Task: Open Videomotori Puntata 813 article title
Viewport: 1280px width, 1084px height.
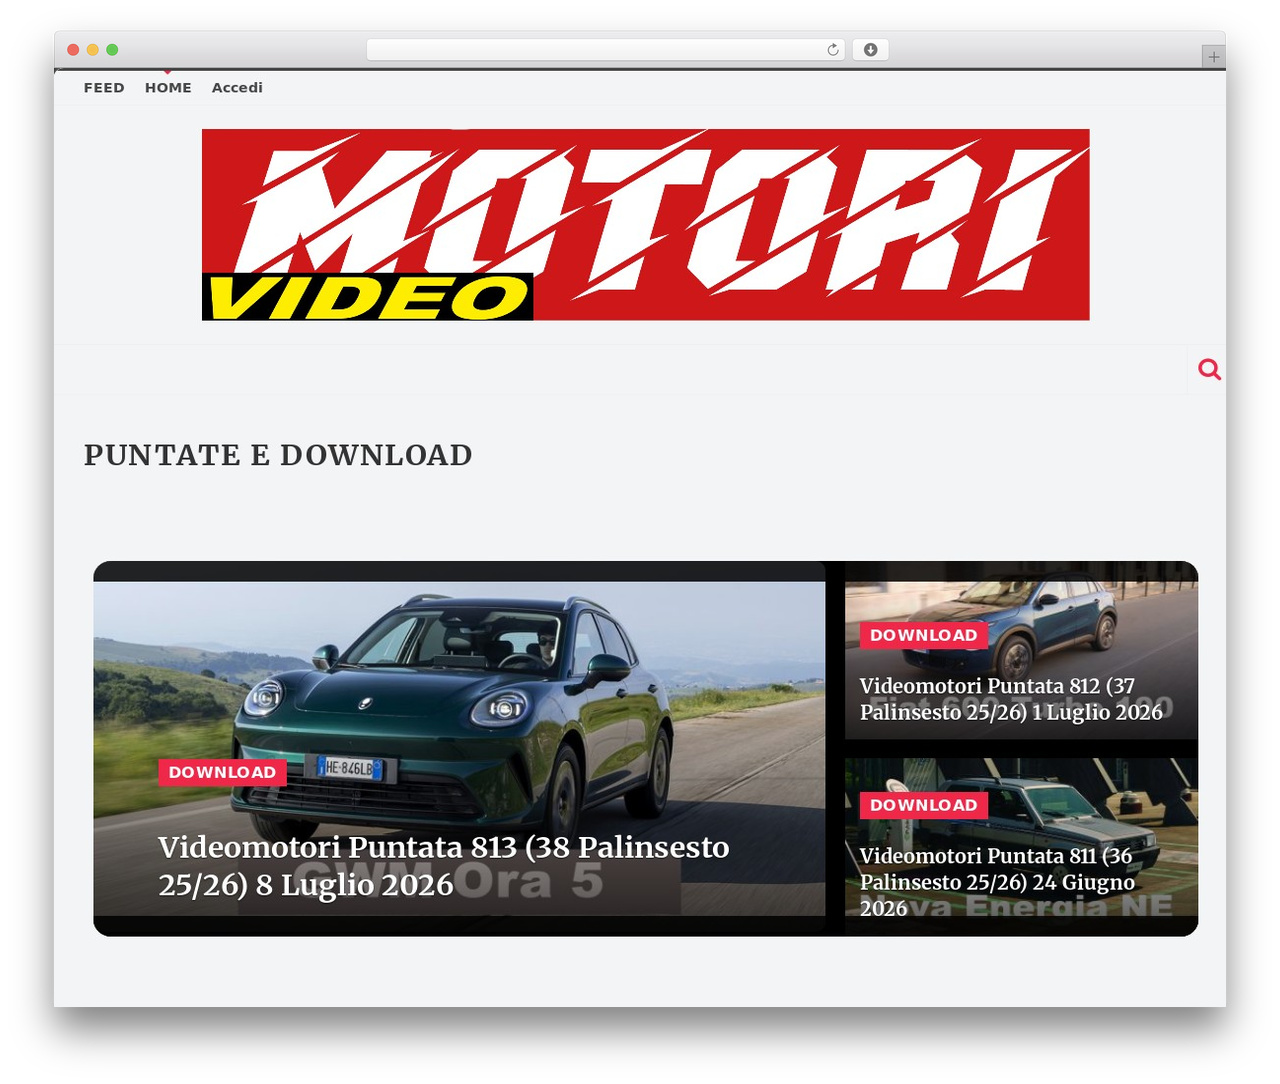Action: [444, 866]
